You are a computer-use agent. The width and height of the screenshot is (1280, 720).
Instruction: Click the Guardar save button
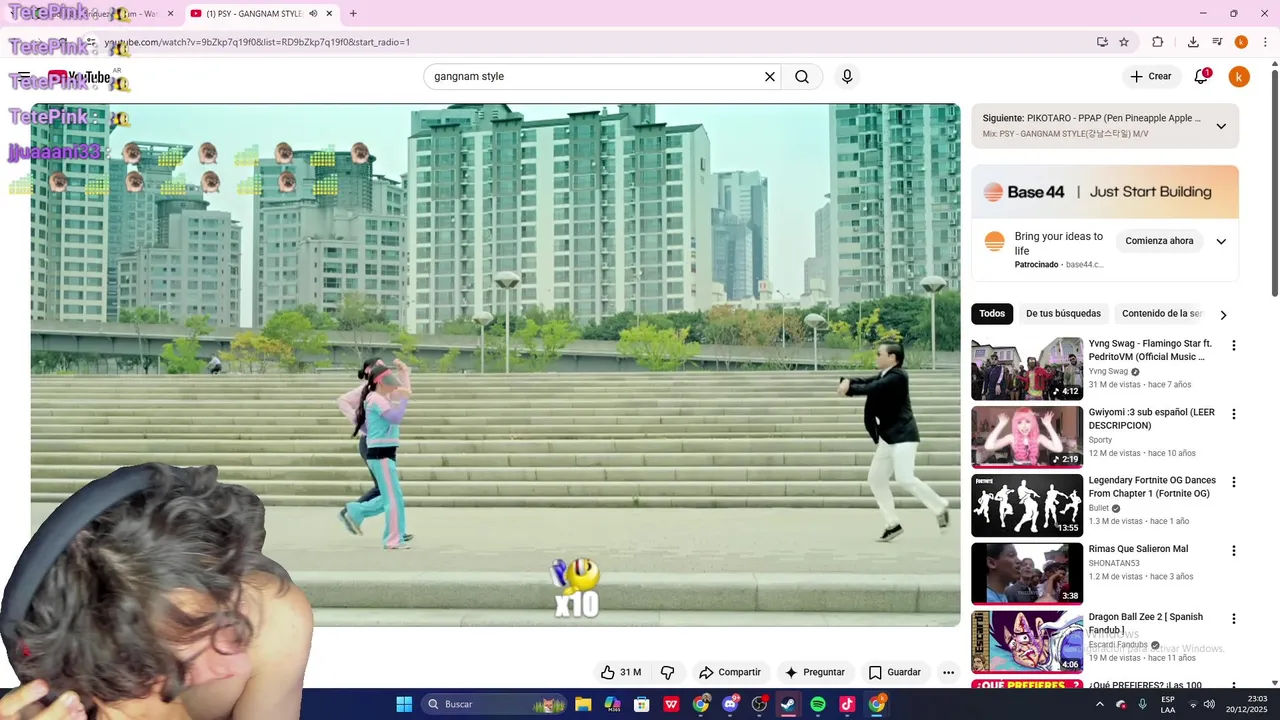point(895,672)
